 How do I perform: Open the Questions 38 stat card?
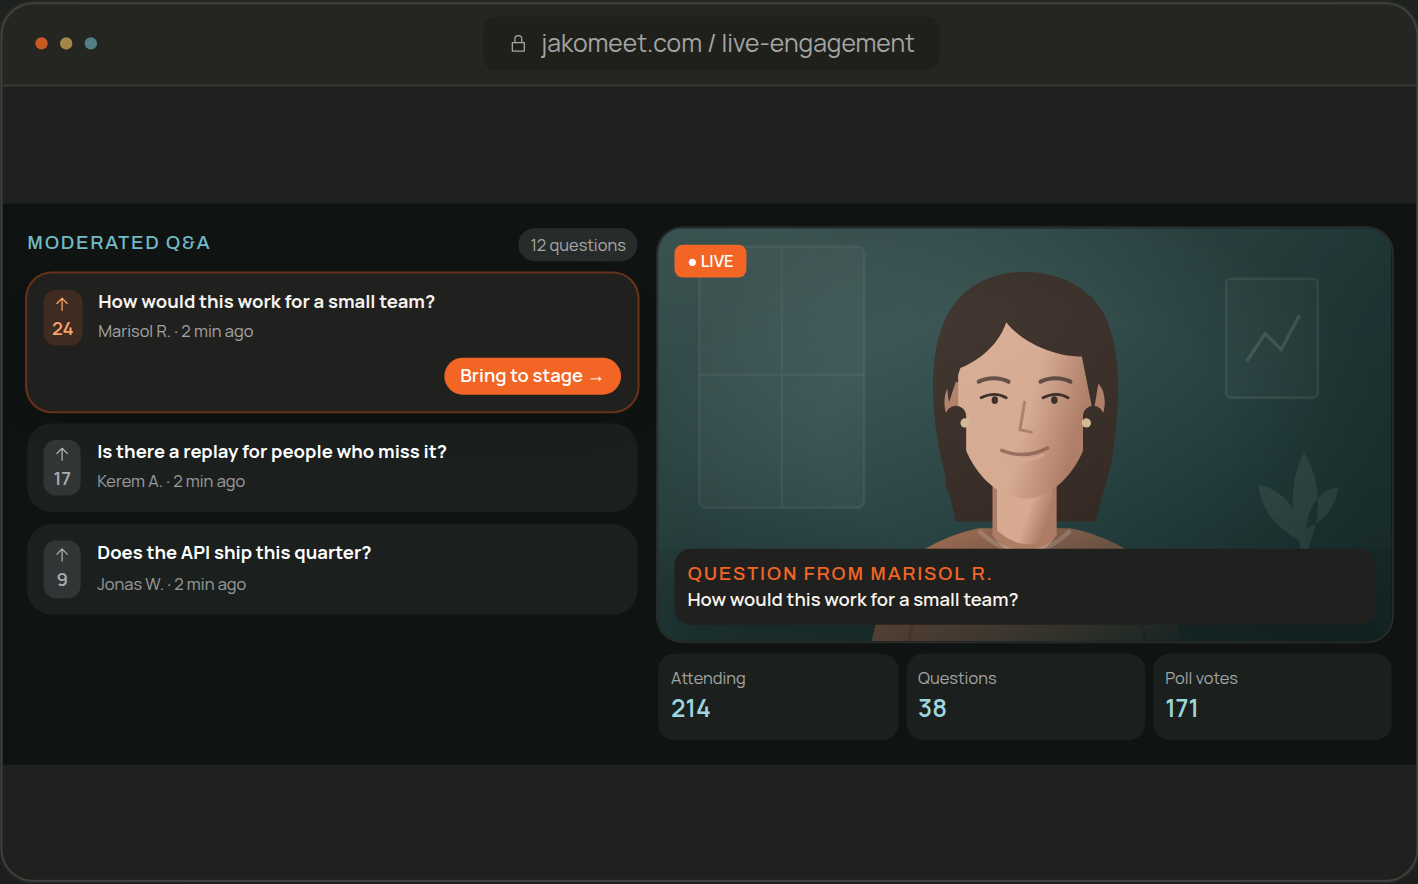point(1025,697)
